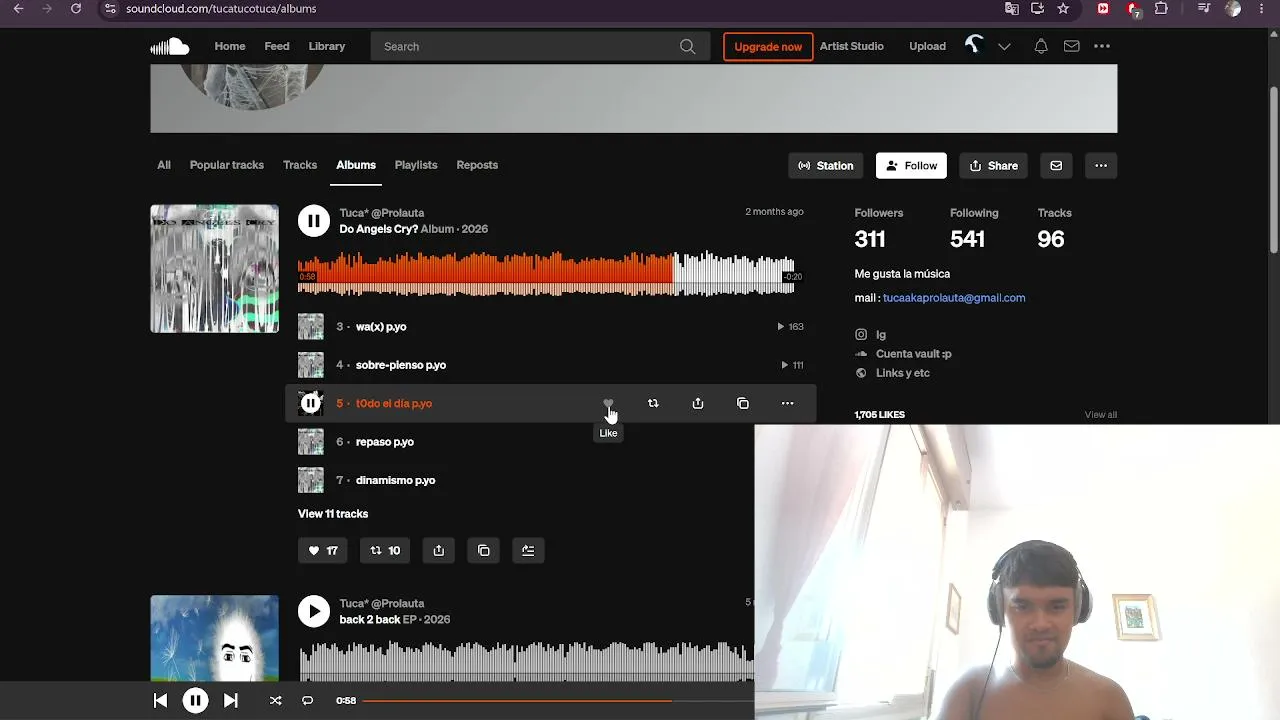
Task: Go back in the browser
Action: [x=18, y=9]
